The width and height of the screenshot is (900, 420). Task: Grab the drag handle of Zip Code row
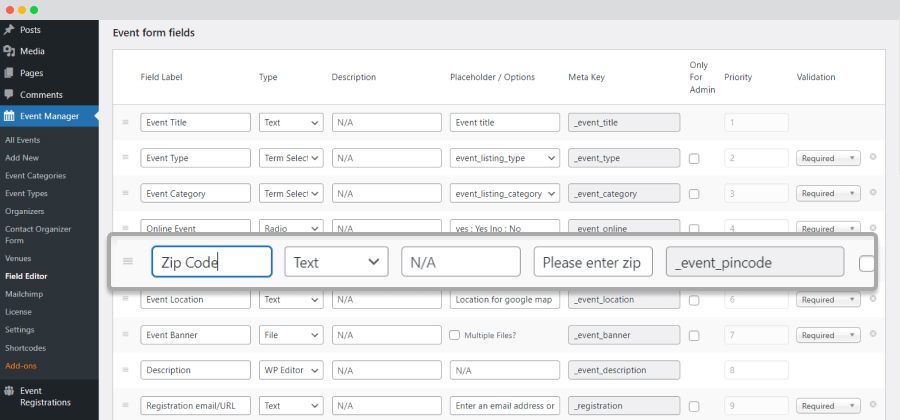[x=128, y=262]
